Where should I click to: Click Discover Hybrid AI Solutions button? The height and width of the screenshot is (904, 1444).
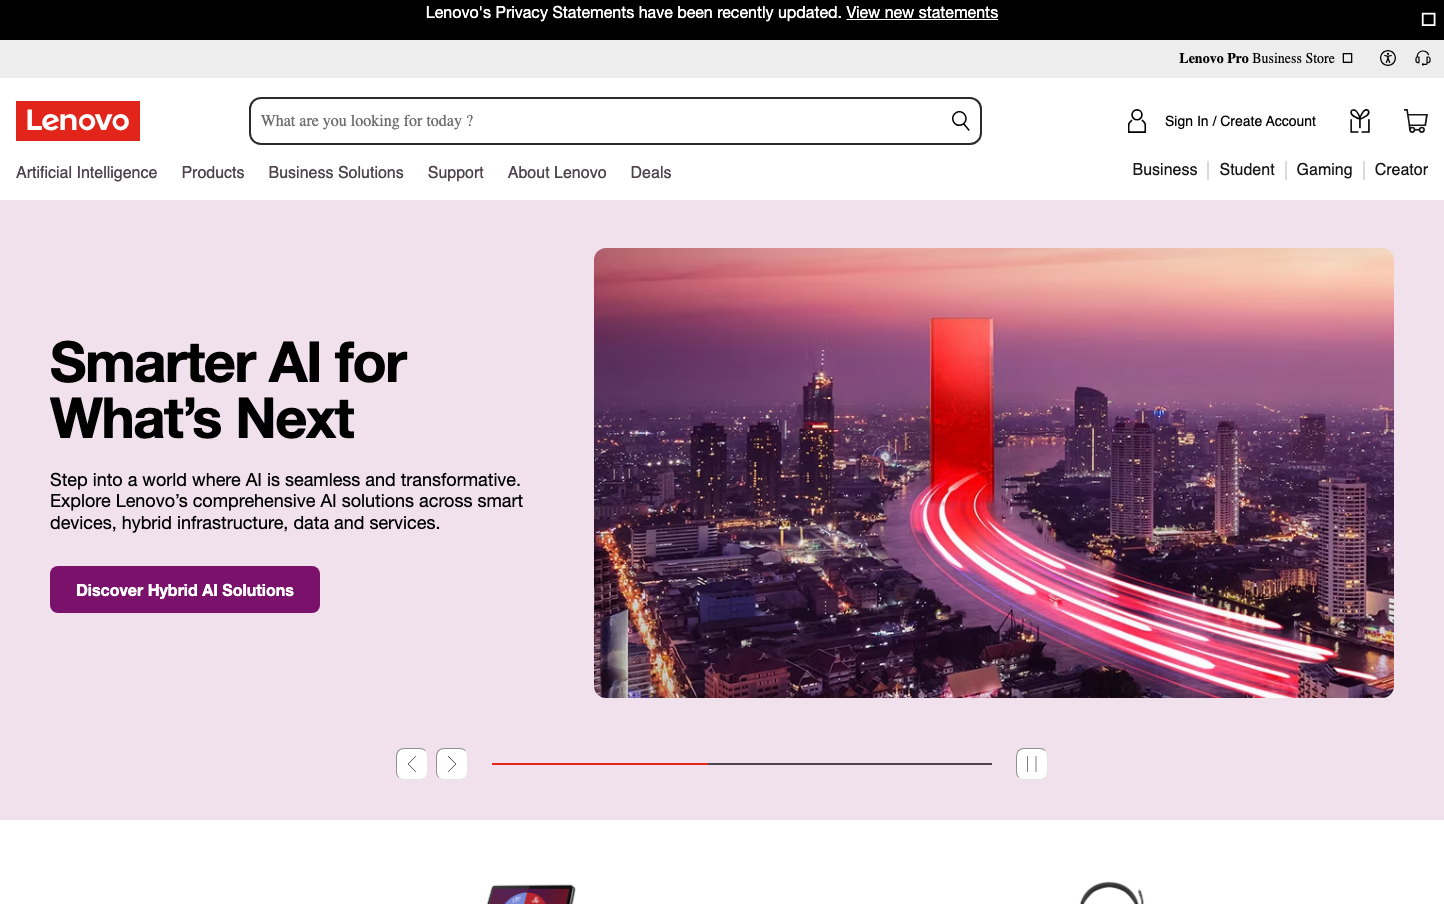click(x=185, y=590)
